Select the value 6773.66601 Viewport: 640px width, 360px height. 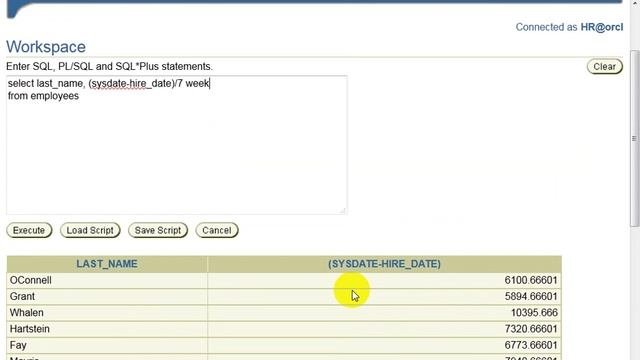pos(531,345)
